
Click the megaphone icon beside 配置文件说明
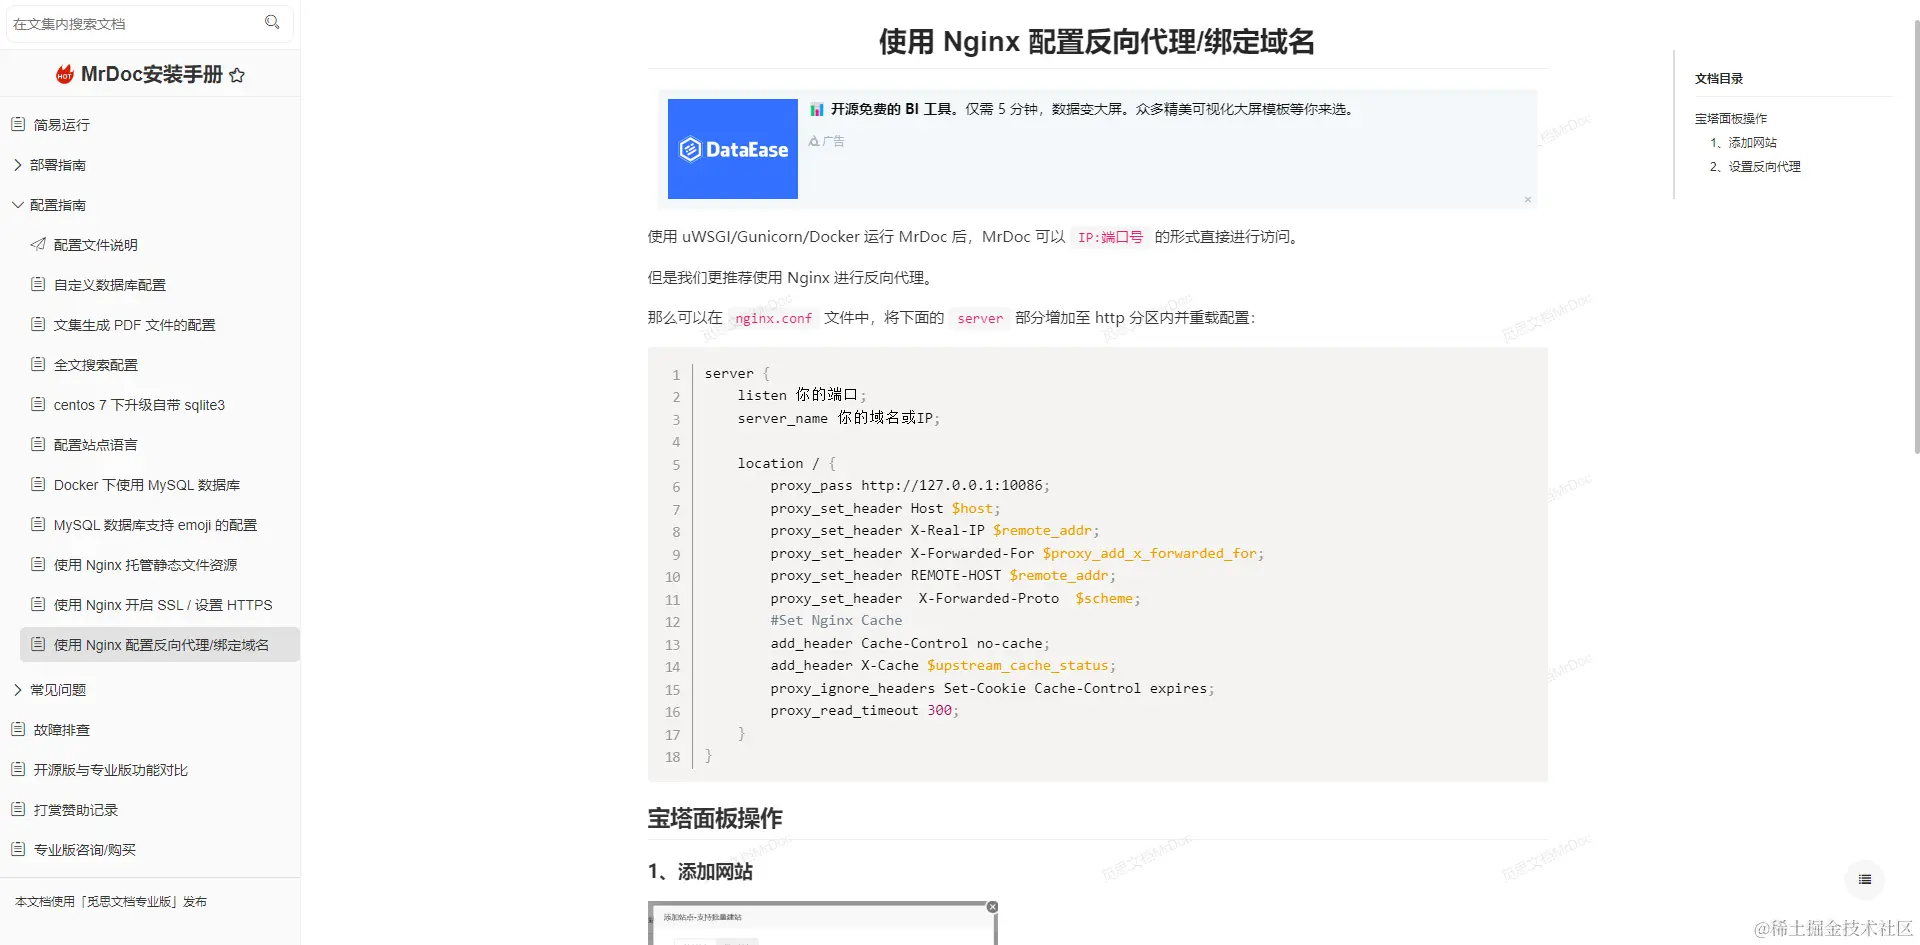pos(38,244)
